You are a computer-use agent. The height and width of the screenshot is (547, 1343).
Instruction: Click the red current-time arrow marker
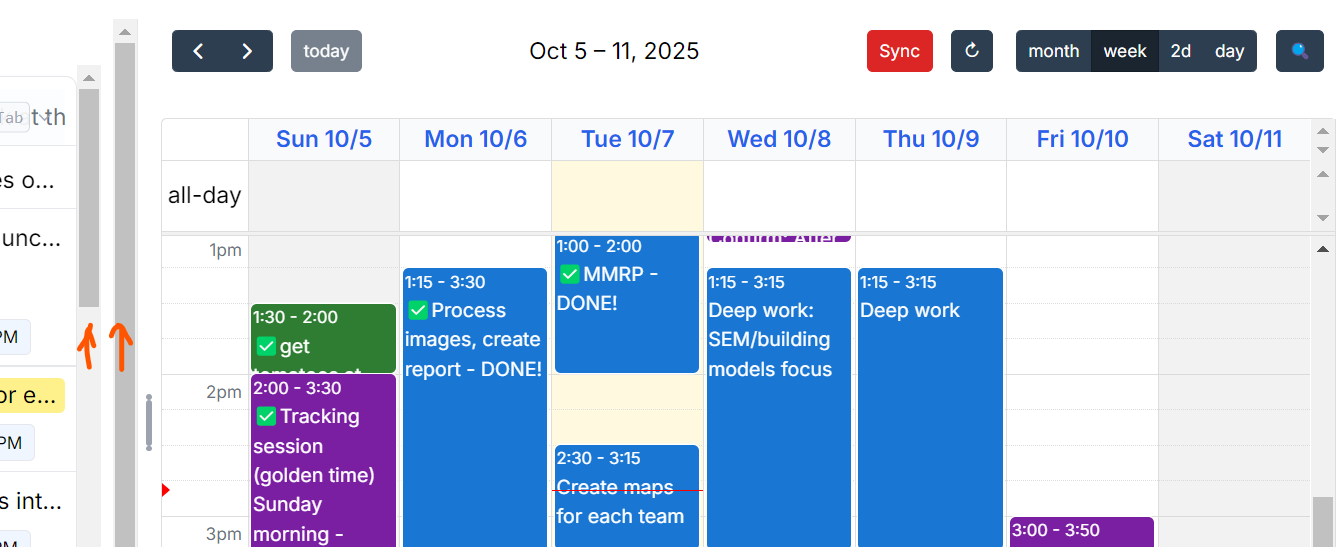click(x=166, y=490)
